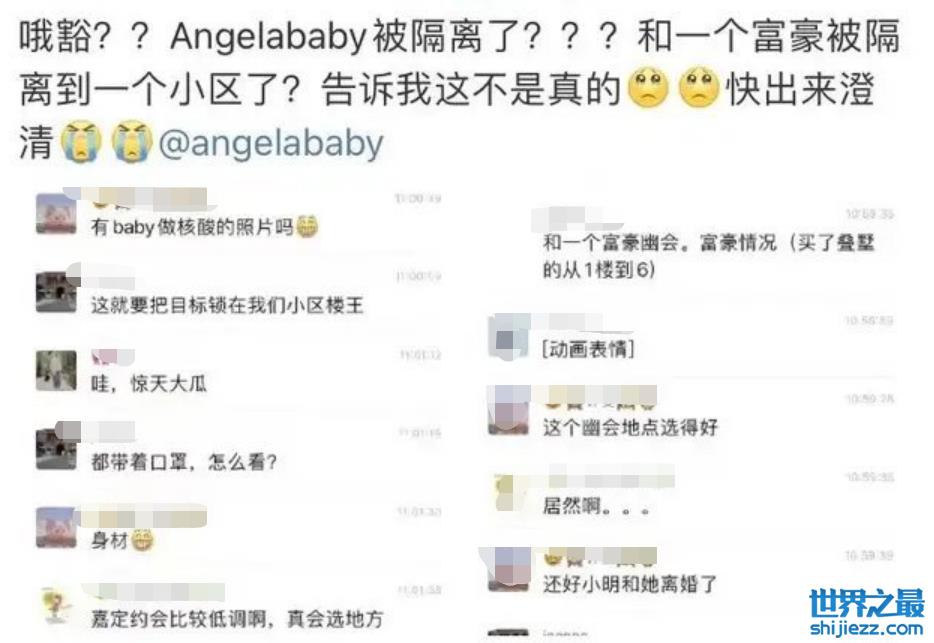Open avatar beside 'baby做核酸的照片吗' message
Image resolution: width=934 pixels, height=643 pixels.
pos(56,214)
